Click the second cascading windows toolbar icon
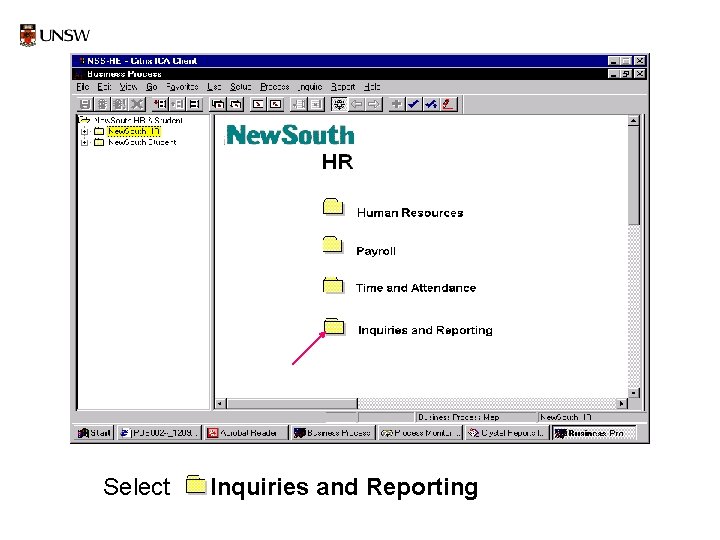The image size is (720, 540). 236,104
